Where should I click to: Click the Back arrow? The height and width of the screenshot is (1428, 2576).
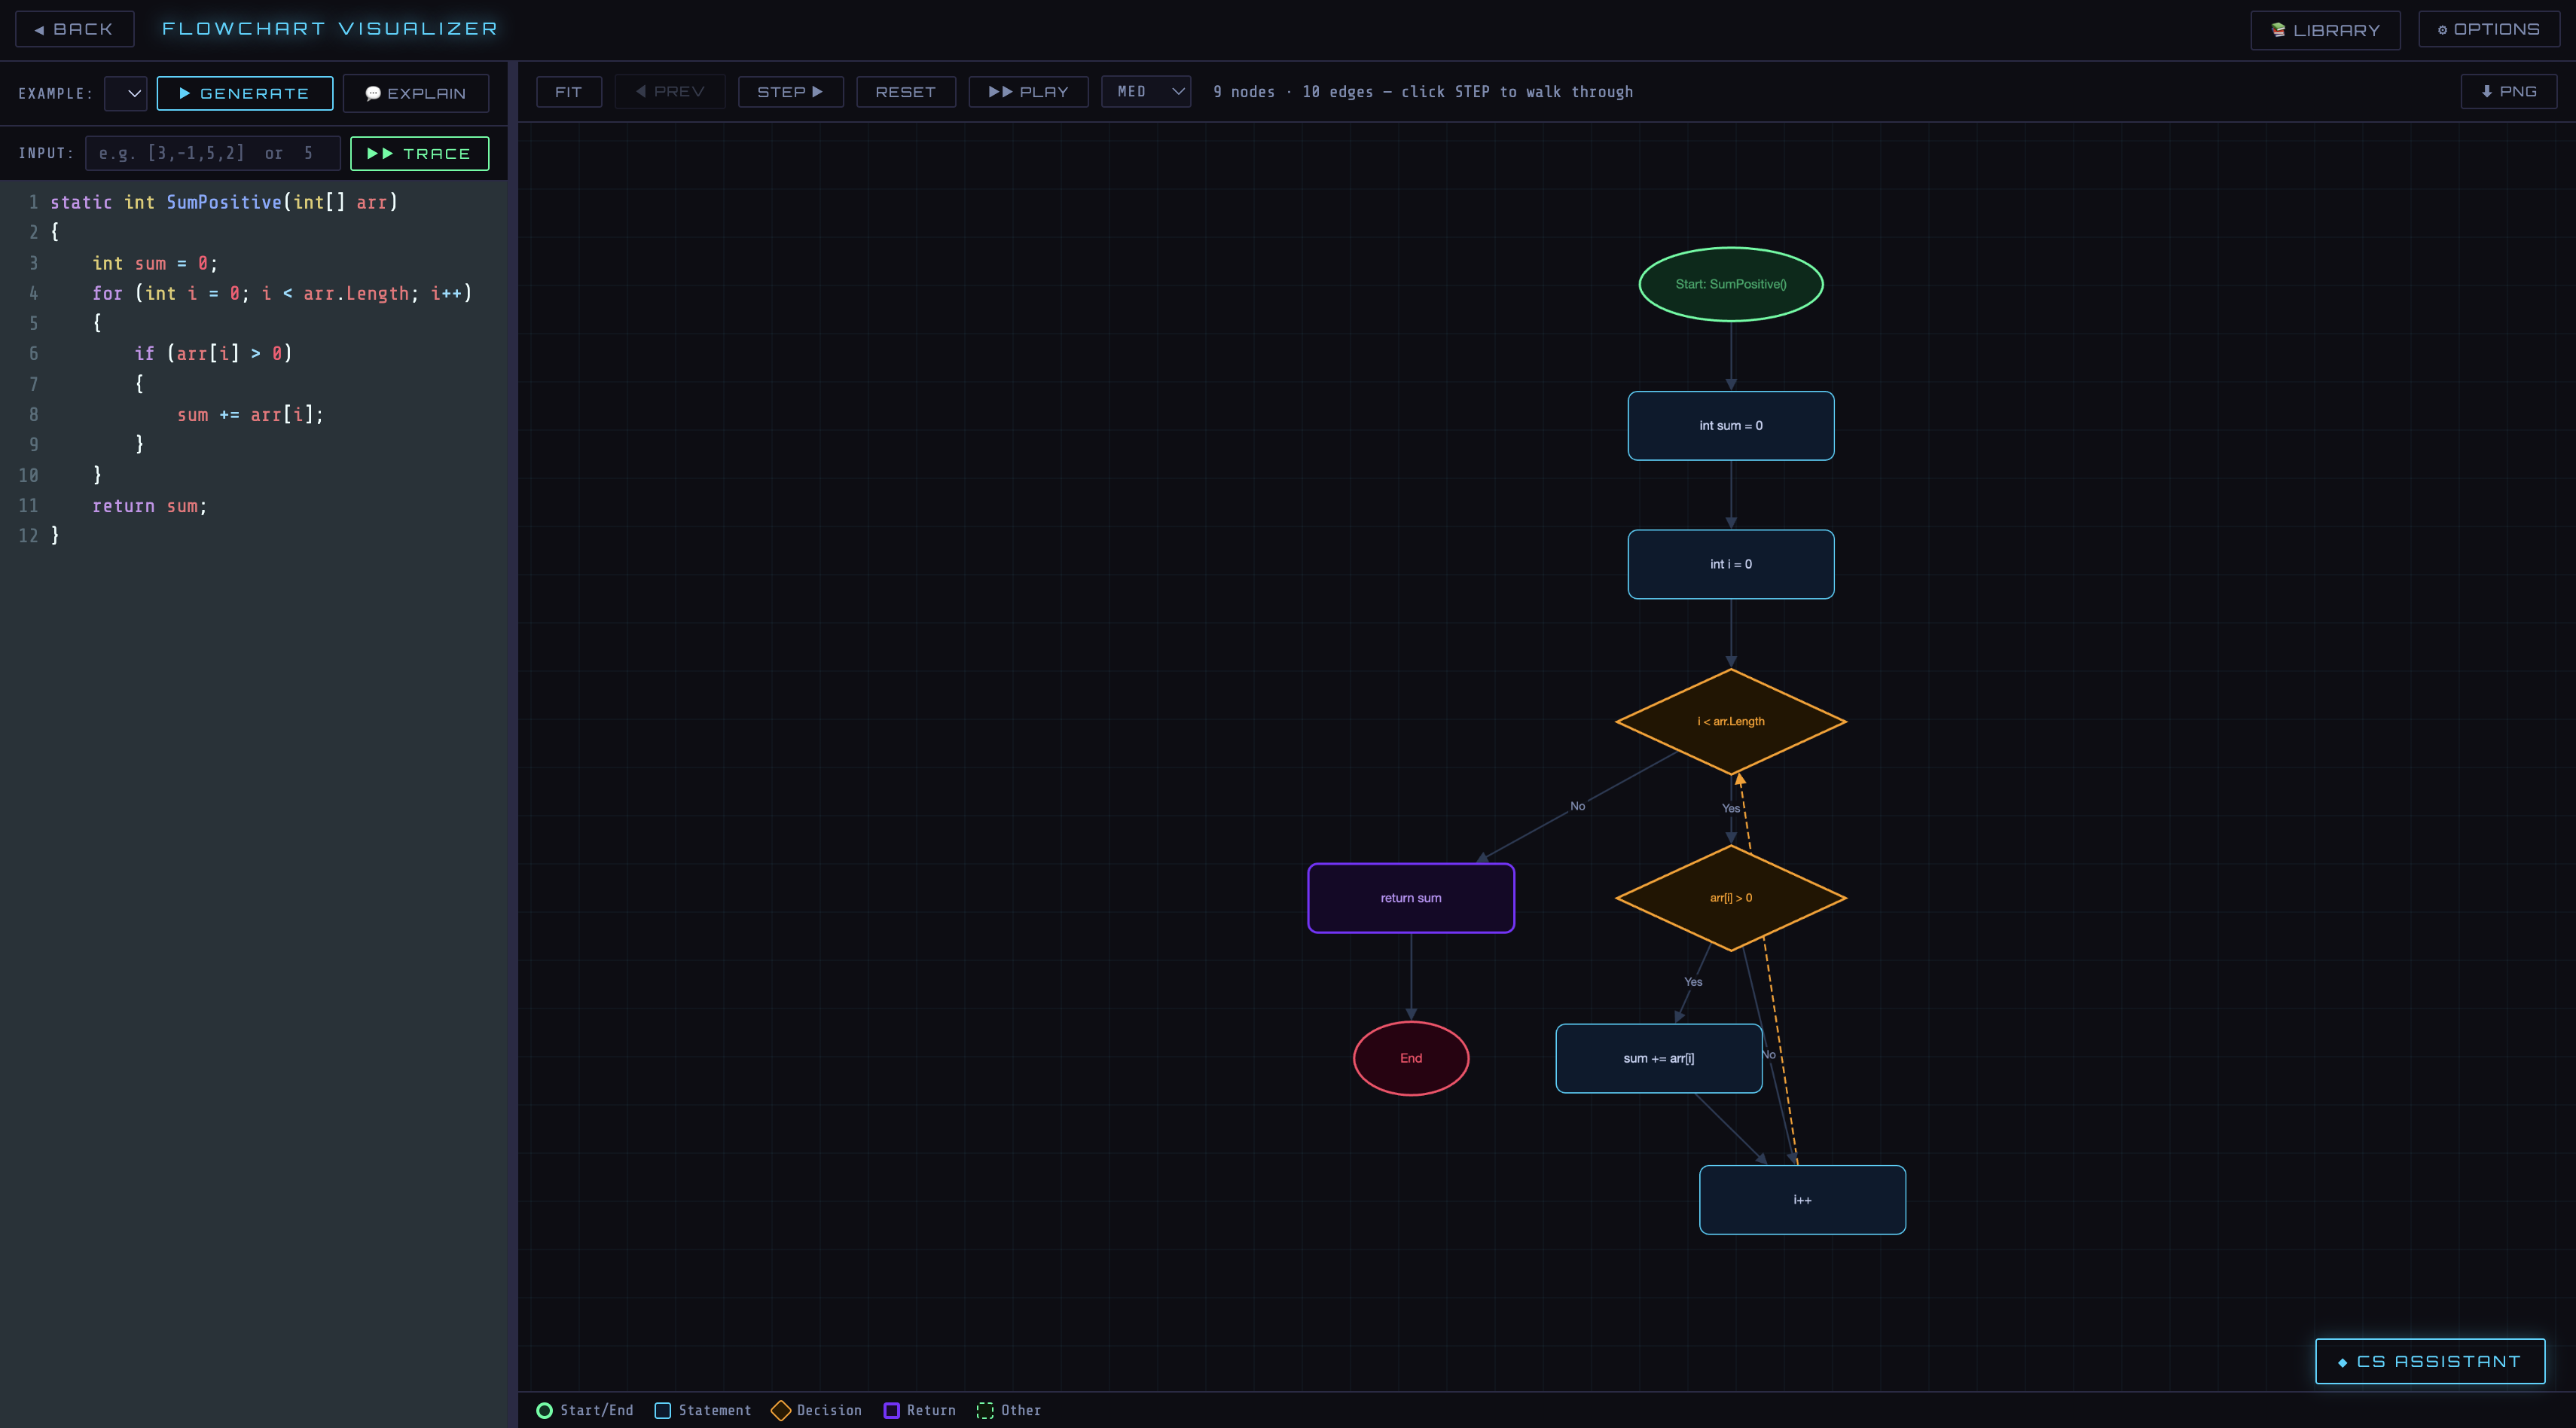[74, 29]
